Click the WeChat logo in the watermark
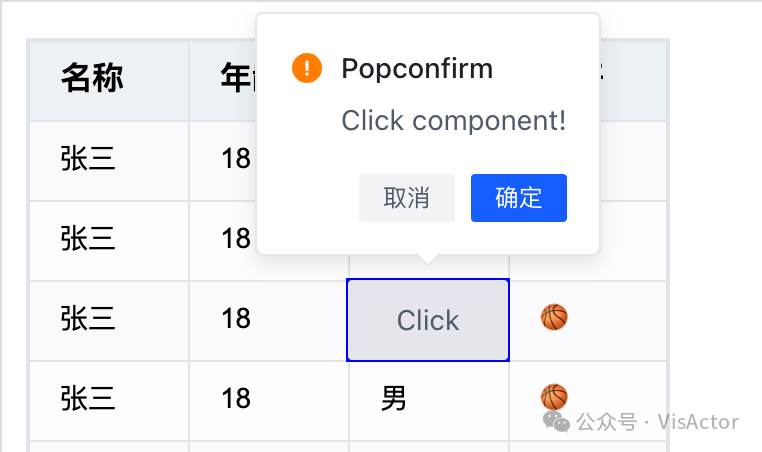This screenshot has height=452, width=762. click(557, 422)
